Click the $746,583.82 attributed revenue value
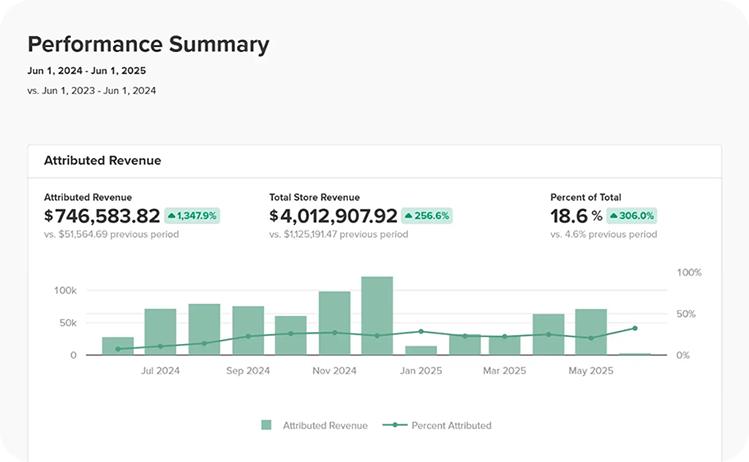Screen dimensions: 749x462 coord(102,216)
